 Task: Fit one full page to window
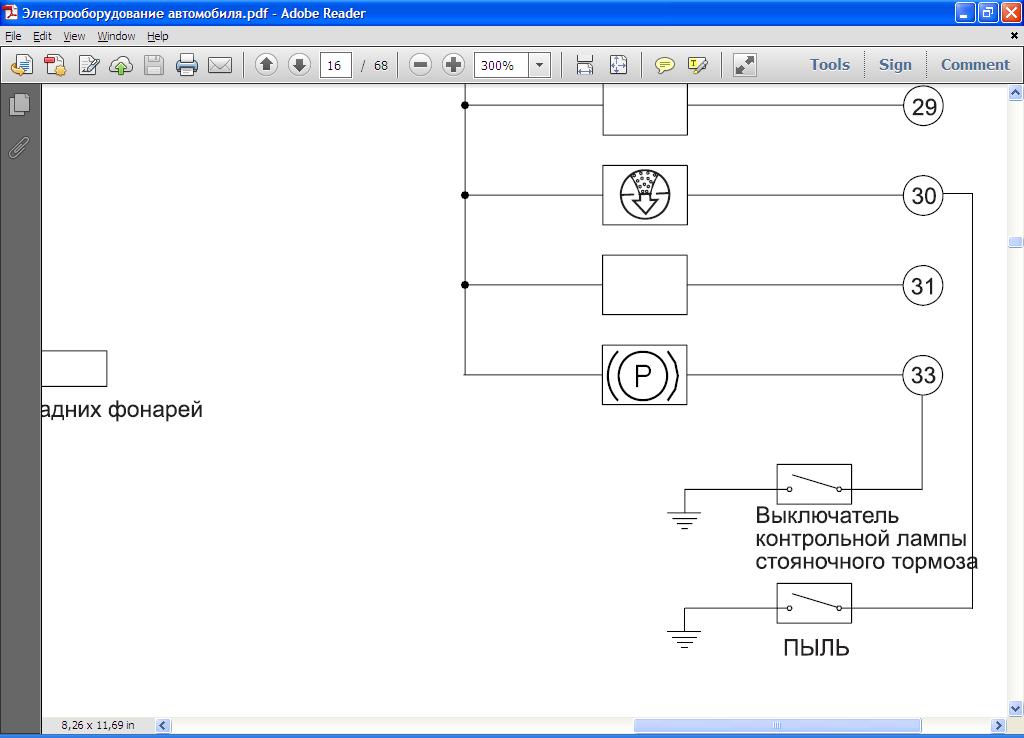point(618,65)
